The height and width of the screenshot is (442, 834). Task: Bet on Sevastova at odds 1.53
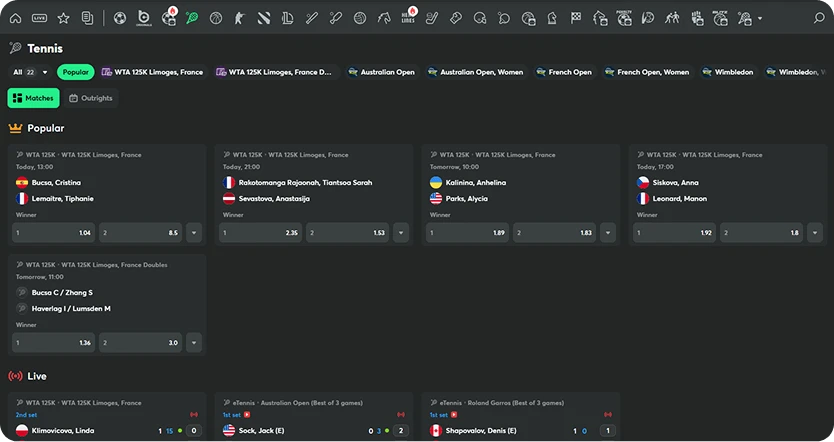[x=347, y=233]
